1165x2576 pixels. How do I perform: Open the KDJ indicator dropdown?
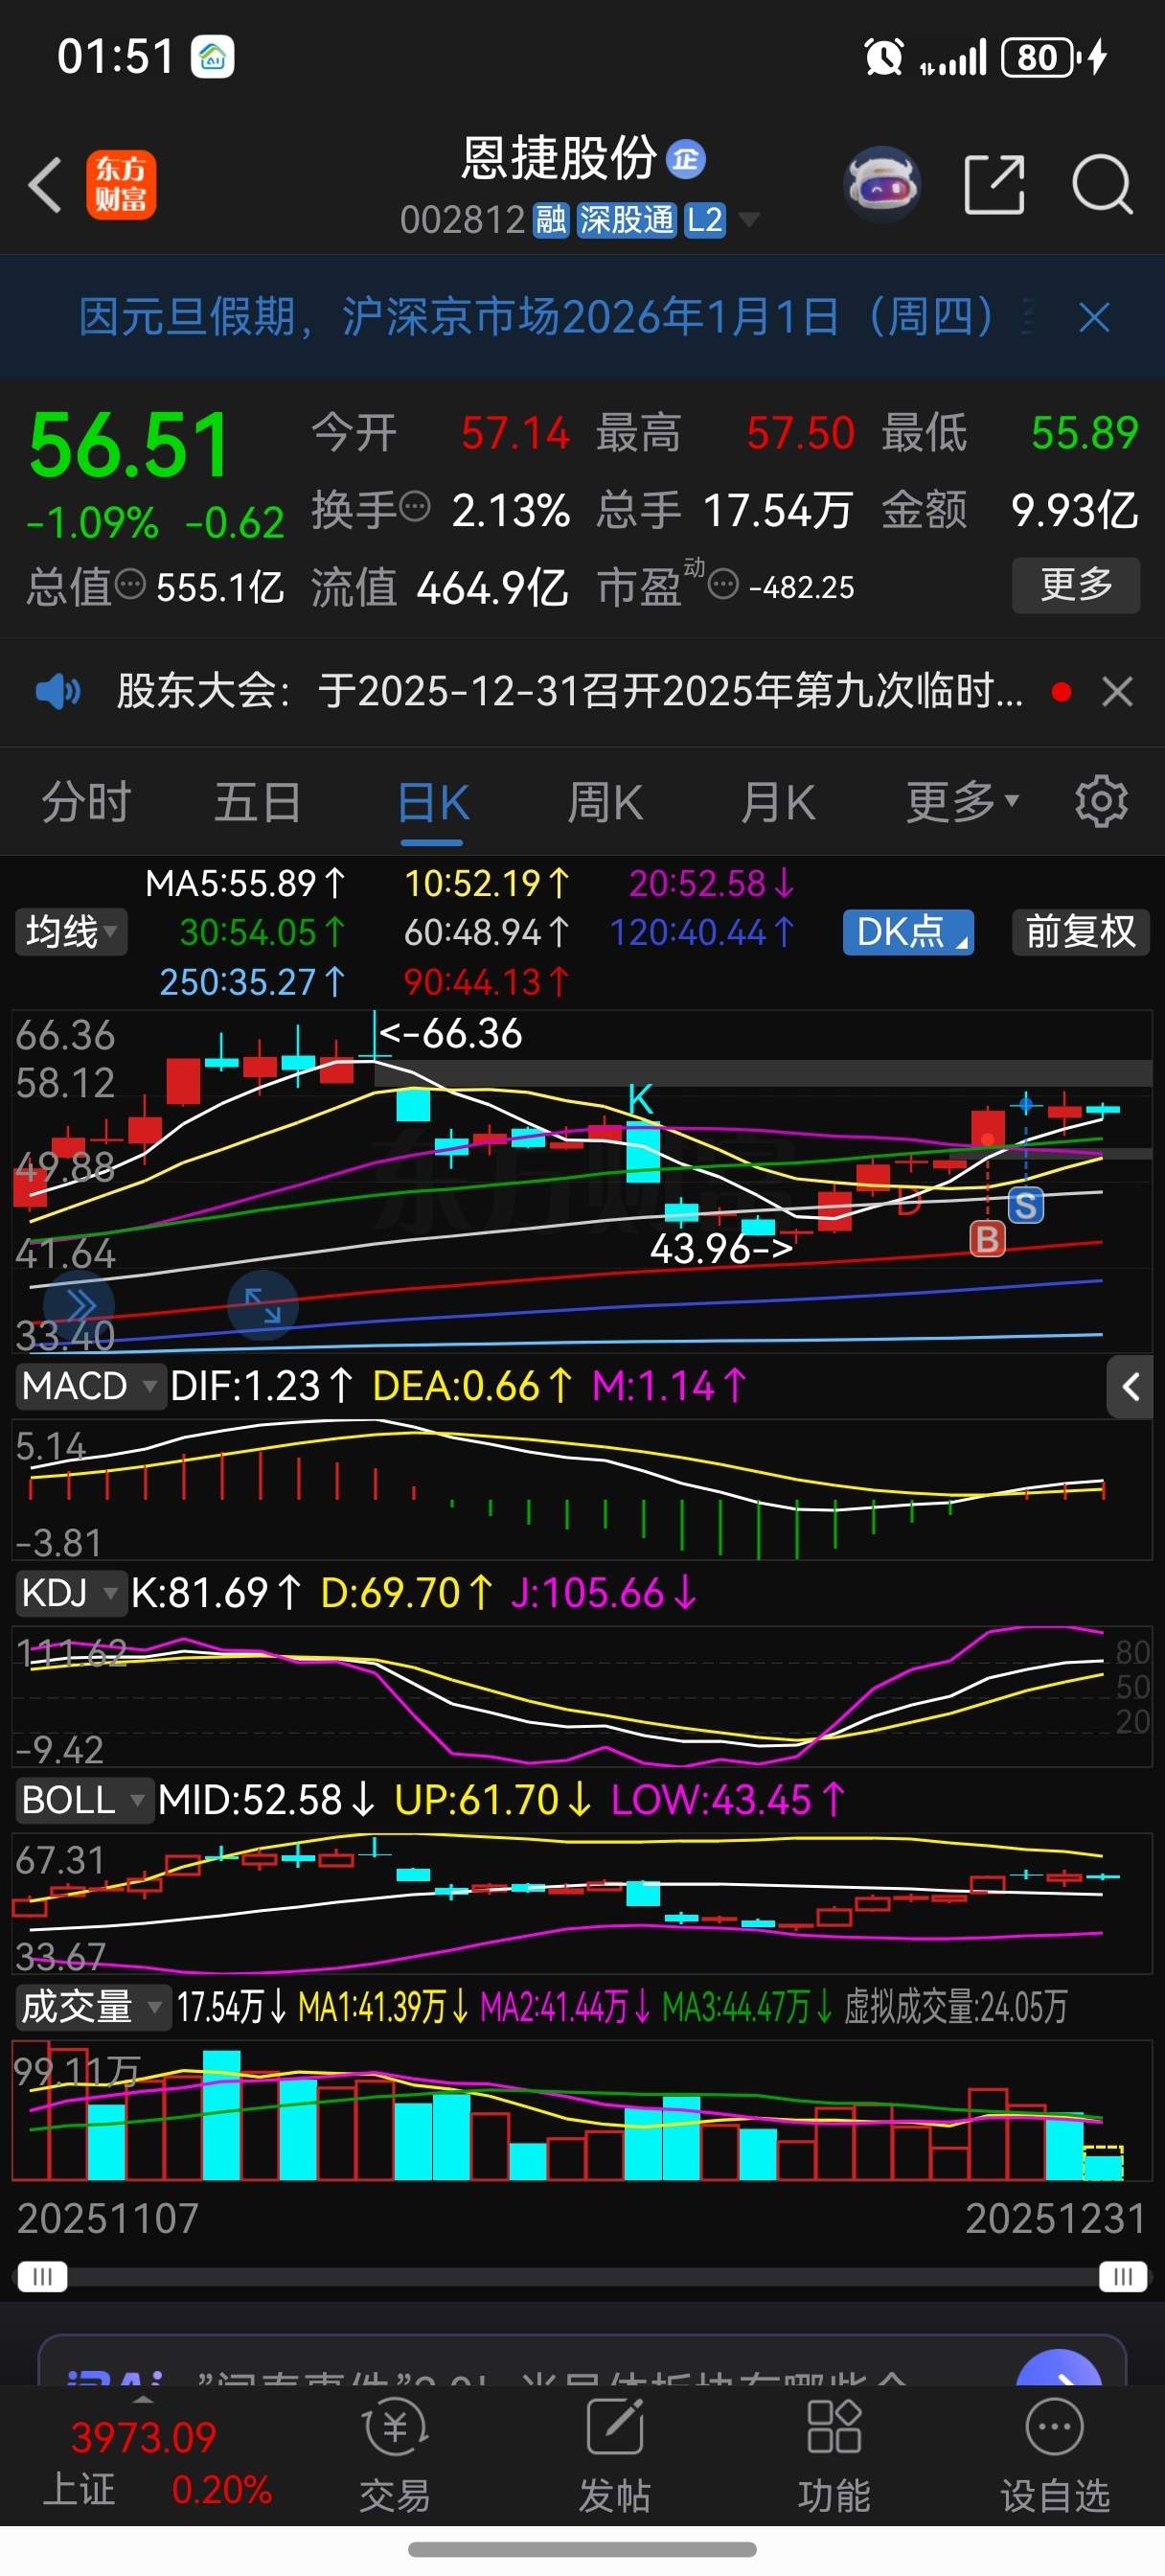pyautogui.click(x=70, y=1593)
